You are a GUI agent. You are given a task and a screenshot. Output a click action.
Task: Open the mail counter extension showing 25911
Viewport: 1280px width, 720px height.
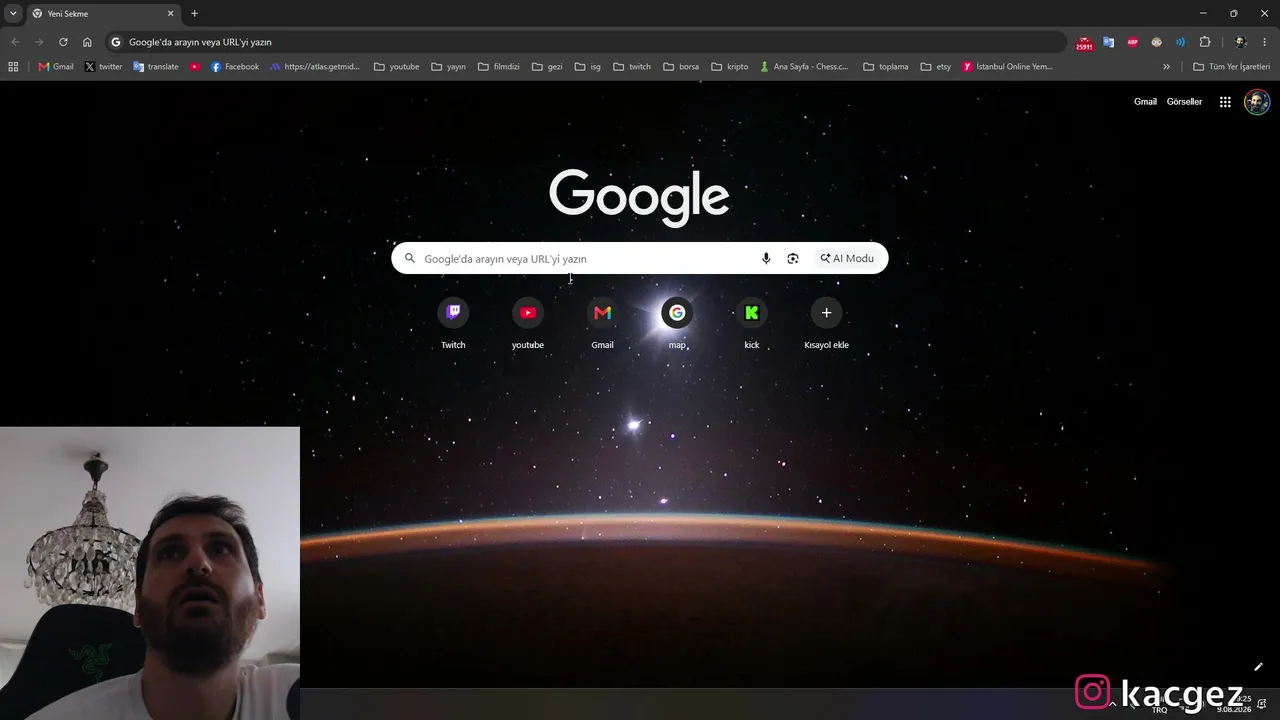(x=1085, y=43)
